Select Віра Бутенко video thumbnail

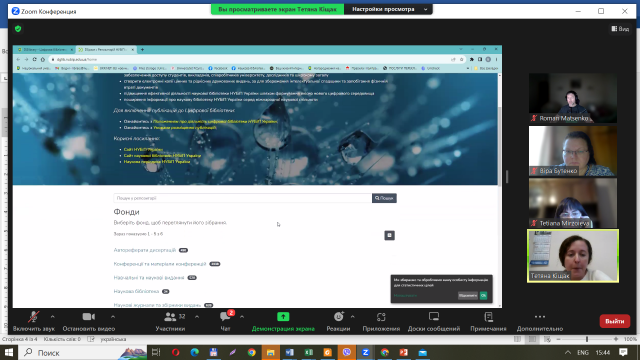pyautogui.click(x=573, y=151)
